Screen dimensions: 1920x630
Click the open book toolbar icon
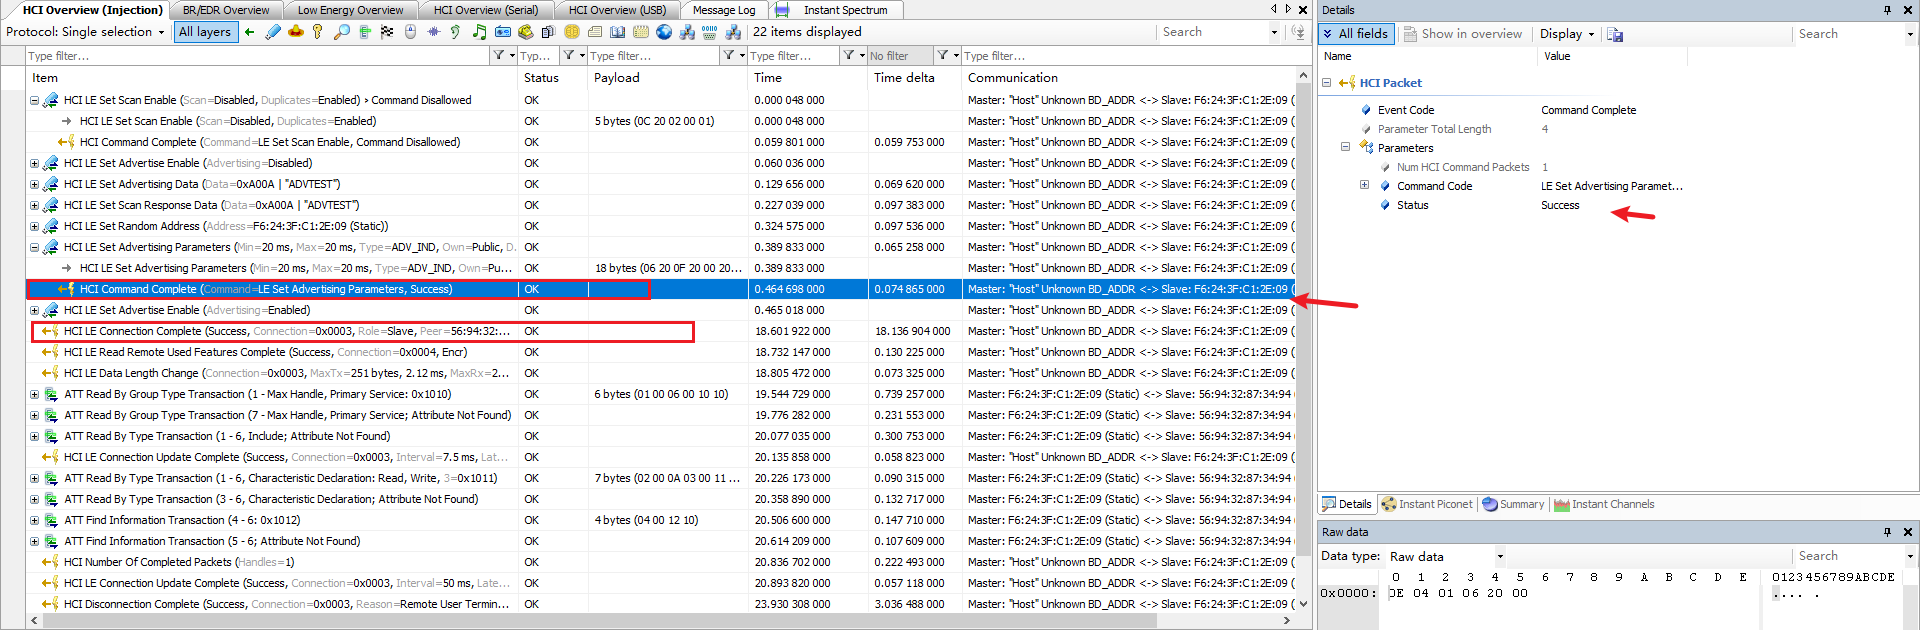click(617, 32)
